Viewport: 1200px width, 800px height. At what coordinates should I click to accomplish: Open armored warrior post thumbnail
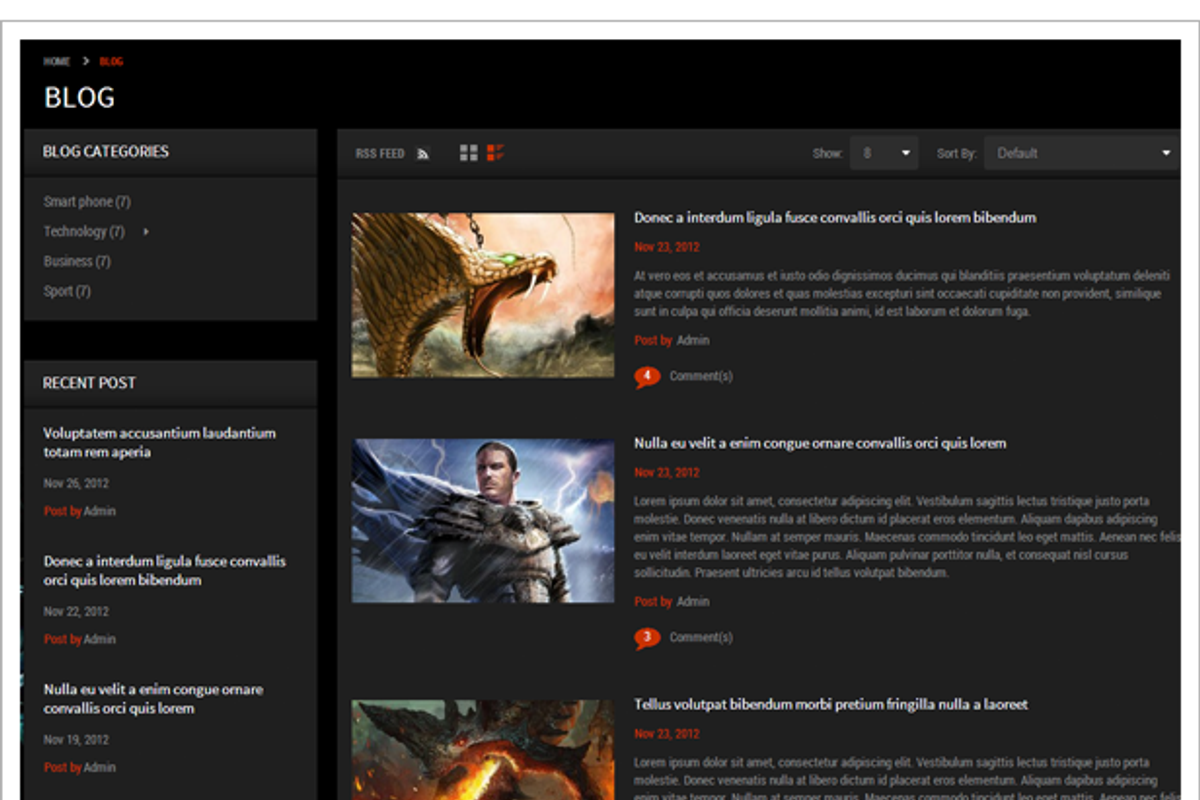click(483, 521)
